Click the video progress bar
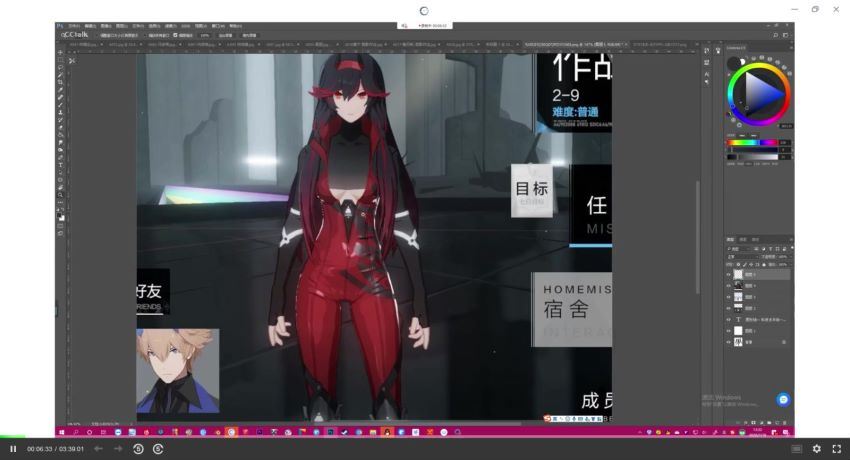 425,436
